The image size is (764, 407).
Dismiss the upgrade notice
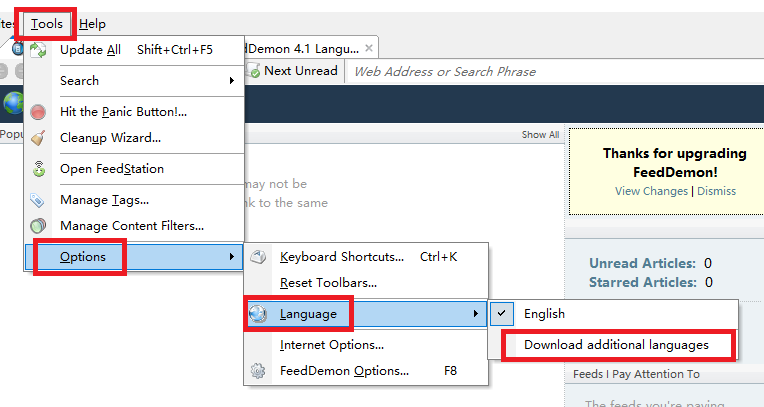716,191
